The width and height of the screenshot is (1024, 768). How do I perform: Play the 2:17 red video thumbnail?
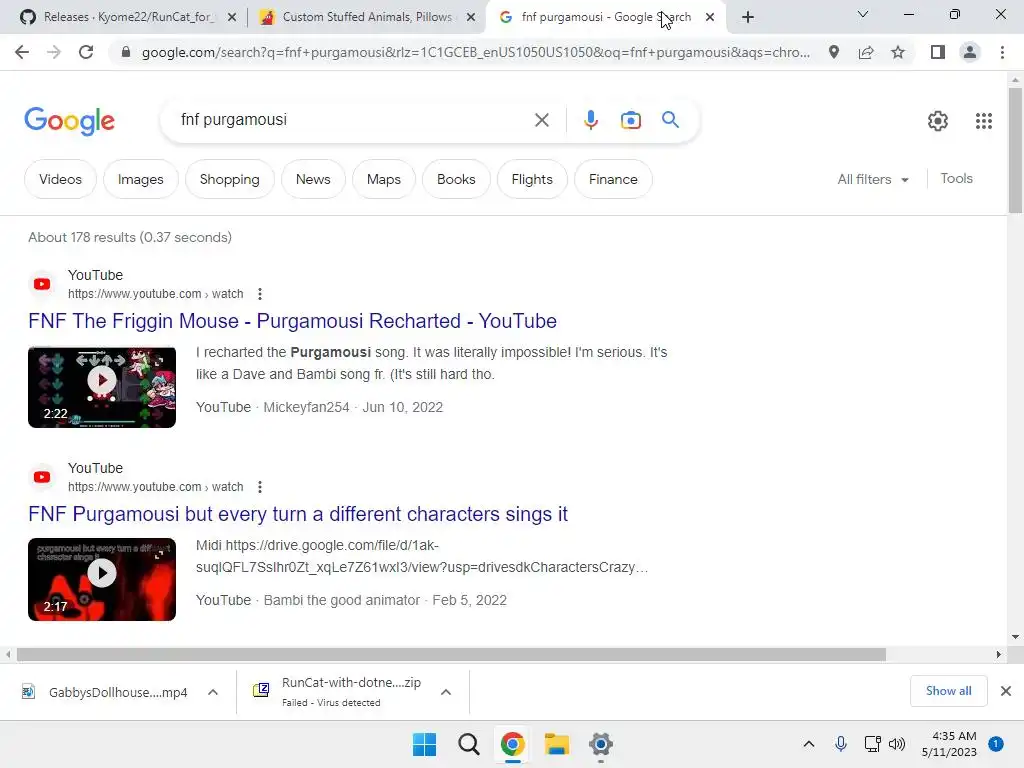102,579
